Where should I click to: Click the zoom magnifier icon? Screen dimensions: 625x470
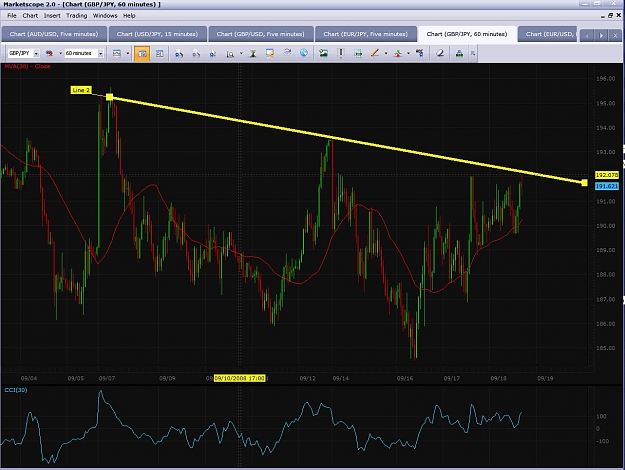point(230,53)
